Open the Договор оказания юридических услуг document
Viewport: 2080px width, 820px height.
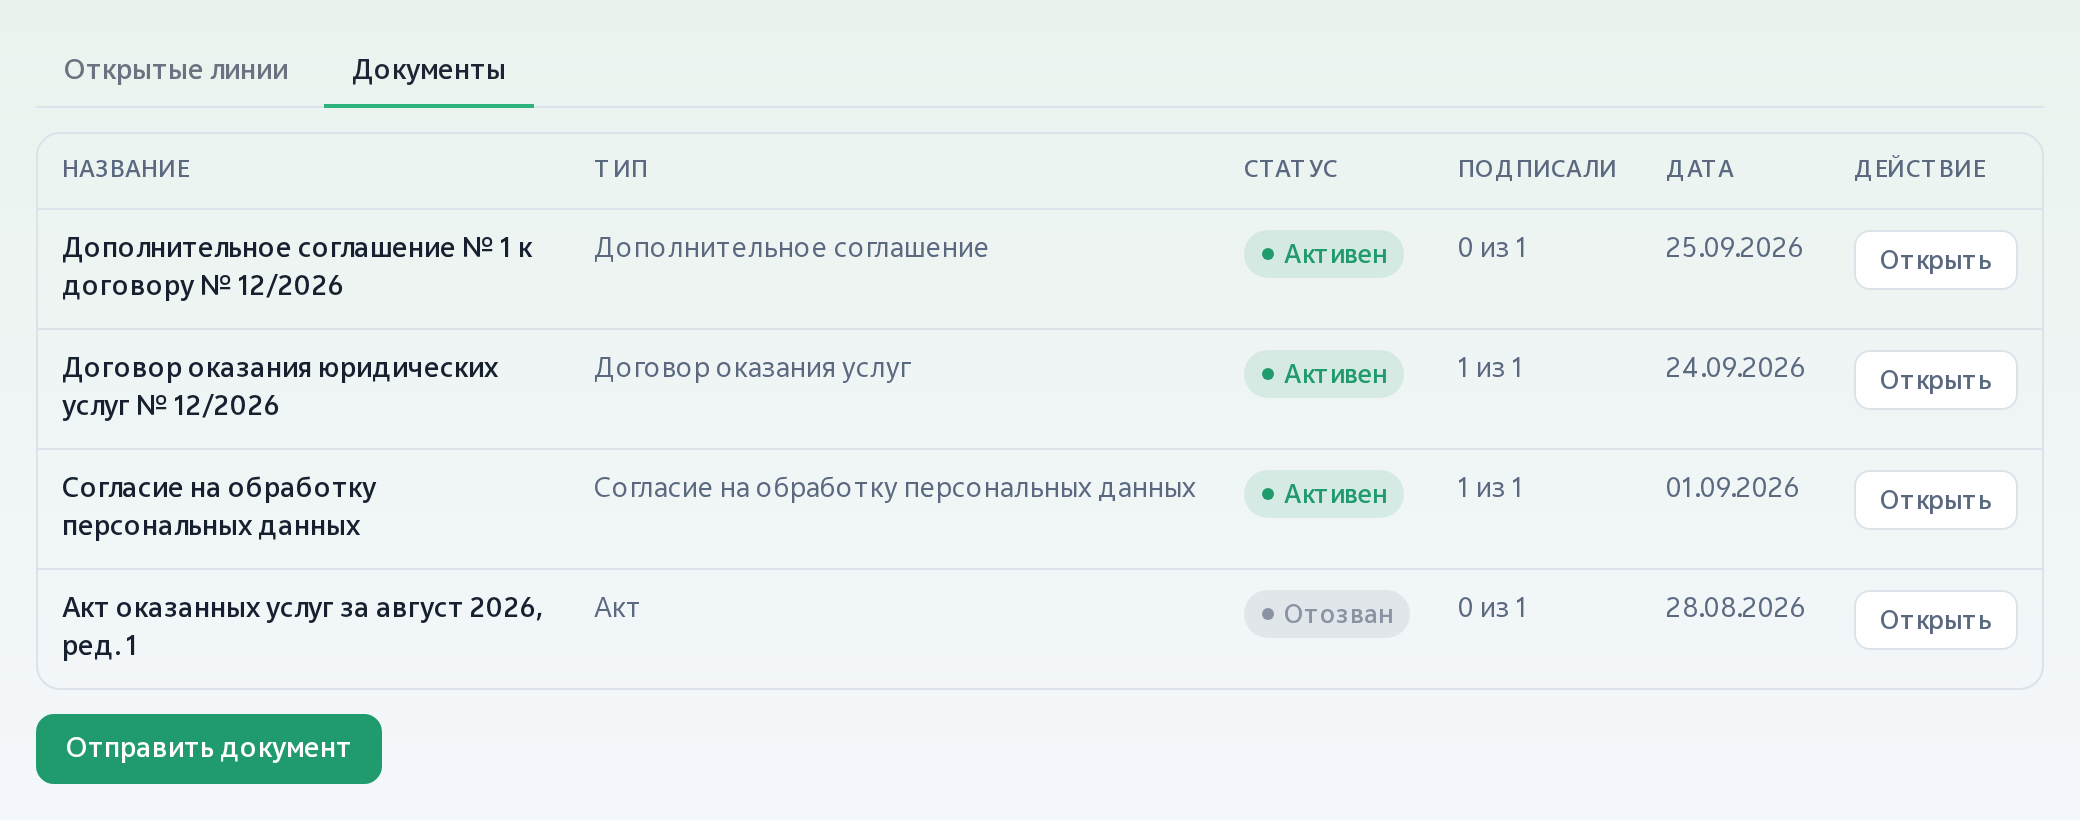click(x=1935, y=380)
